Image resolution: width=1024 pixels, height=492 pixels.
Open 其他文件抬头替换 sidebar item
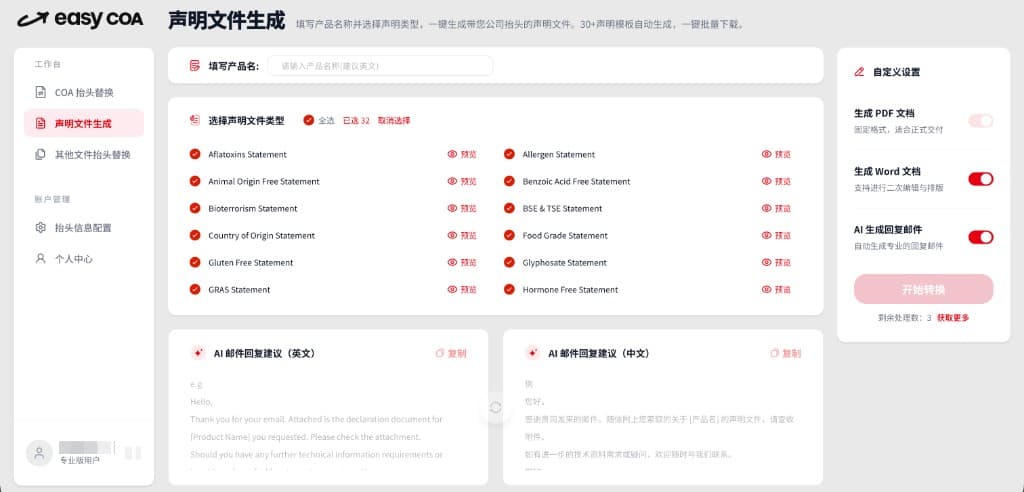coord(84,155)
